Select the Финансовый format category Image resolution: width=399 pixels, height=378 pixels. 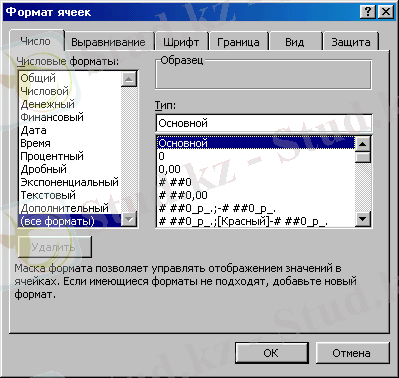coord(70,117)
